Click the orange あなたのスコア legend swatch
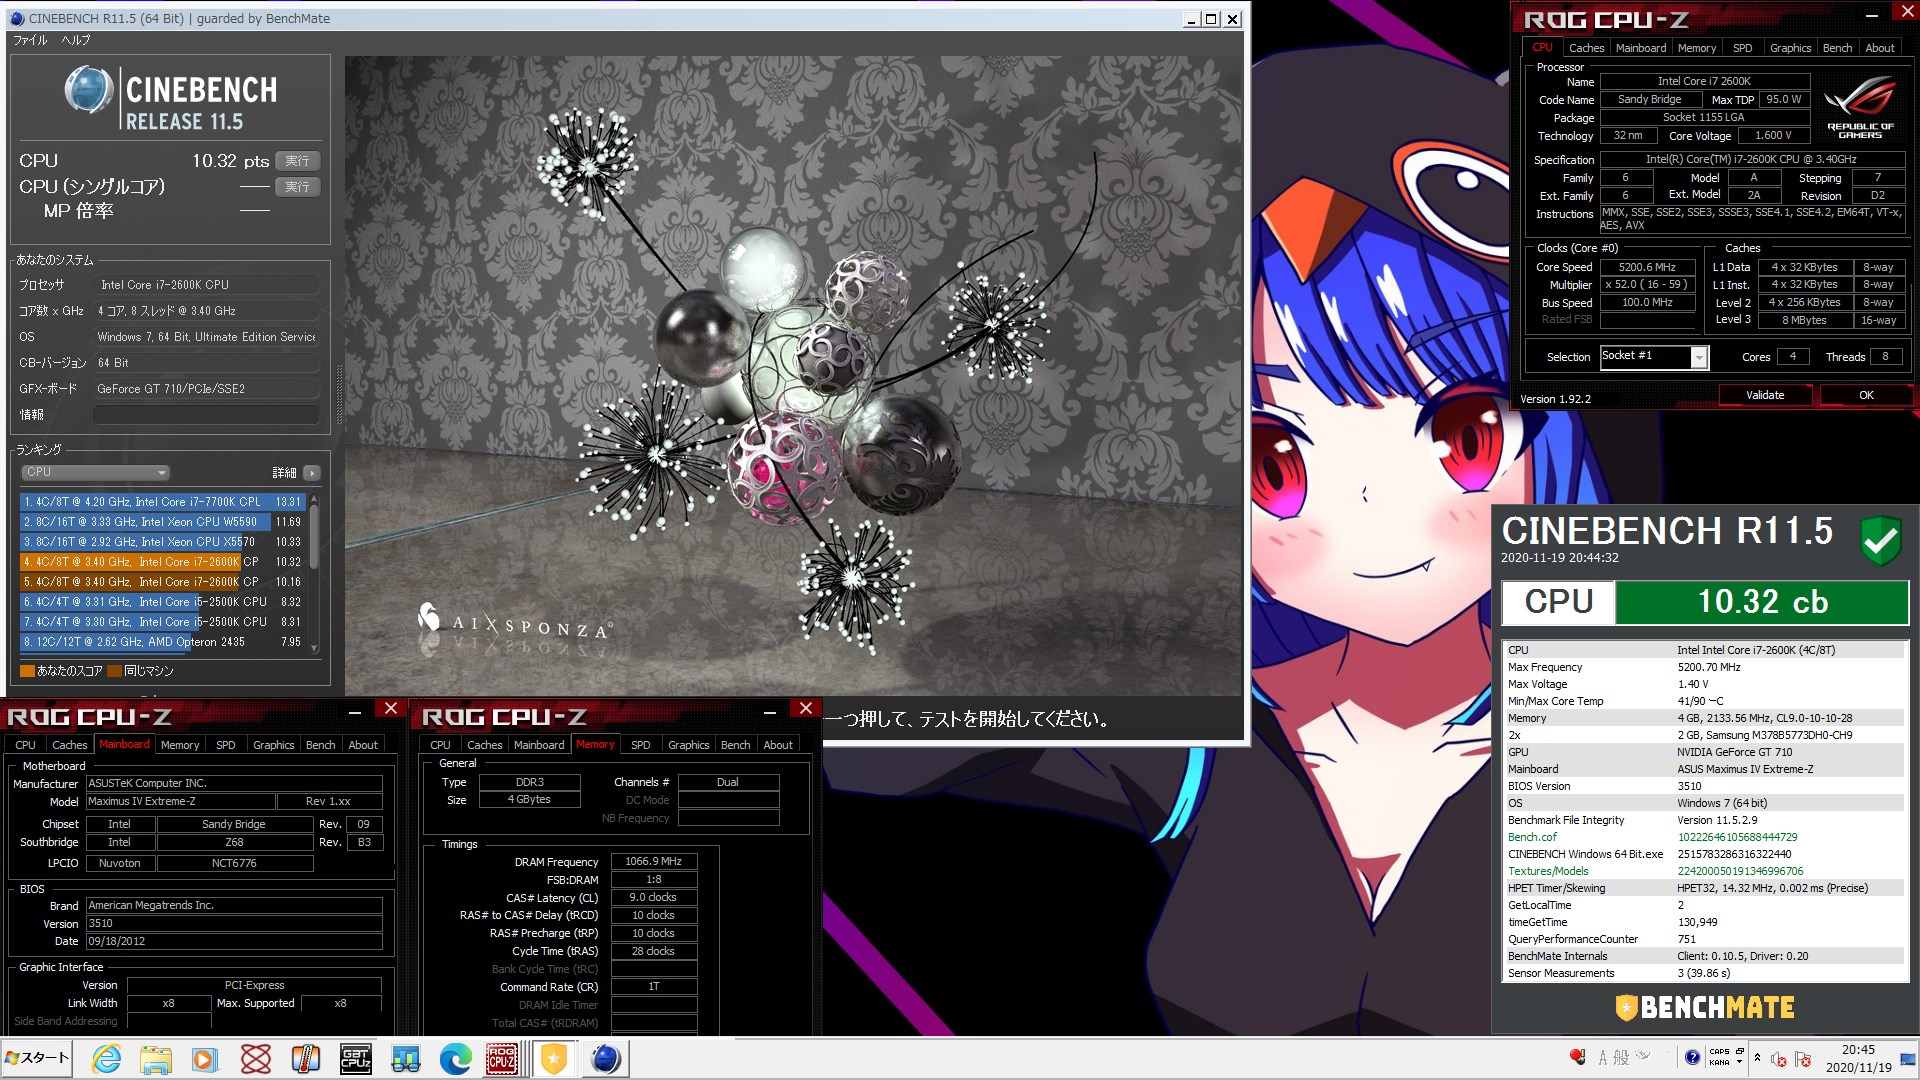The width and height of the screenshot is (1920, 1080). [x=27, y=671]
